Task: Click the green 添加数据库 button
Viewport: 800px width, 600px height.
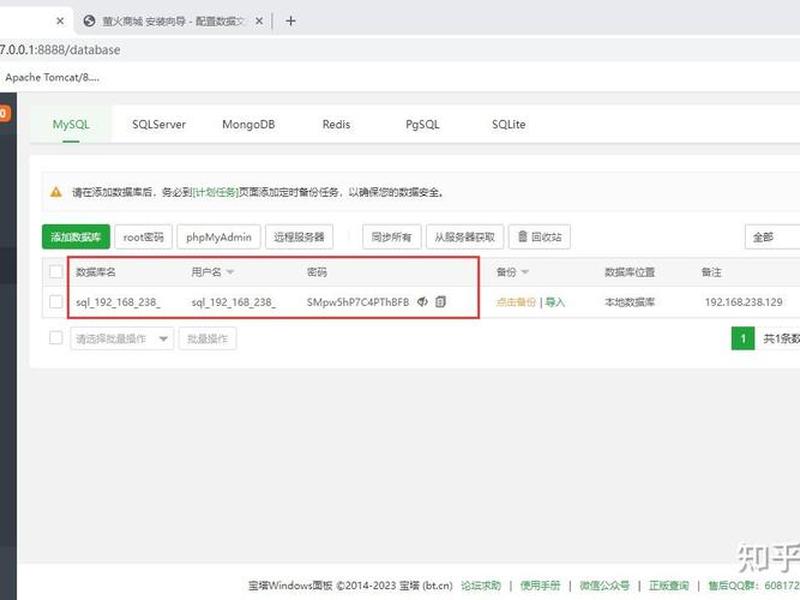Action: (76, 237)
